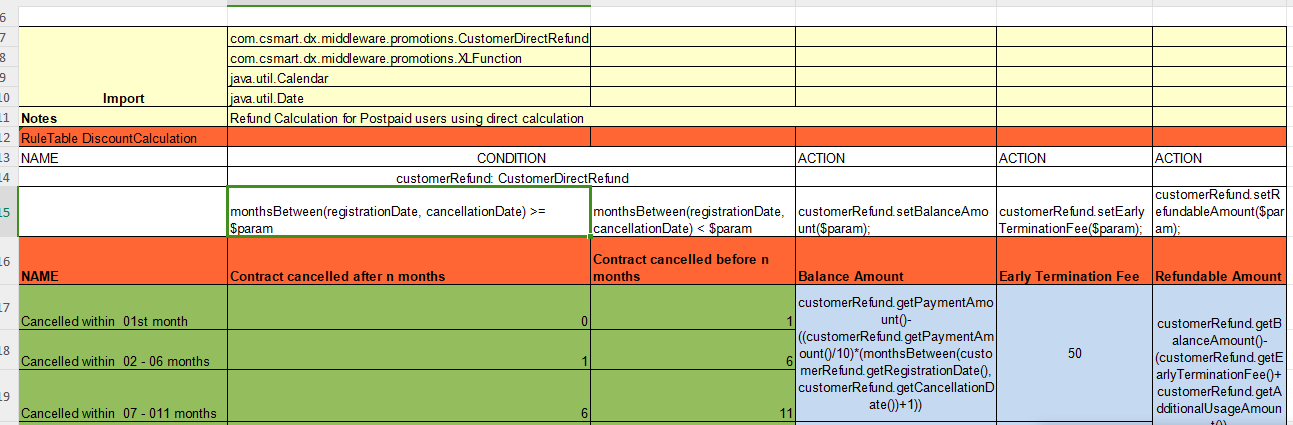Select the CustomerDirectRefund import cell

coord(409,38)
